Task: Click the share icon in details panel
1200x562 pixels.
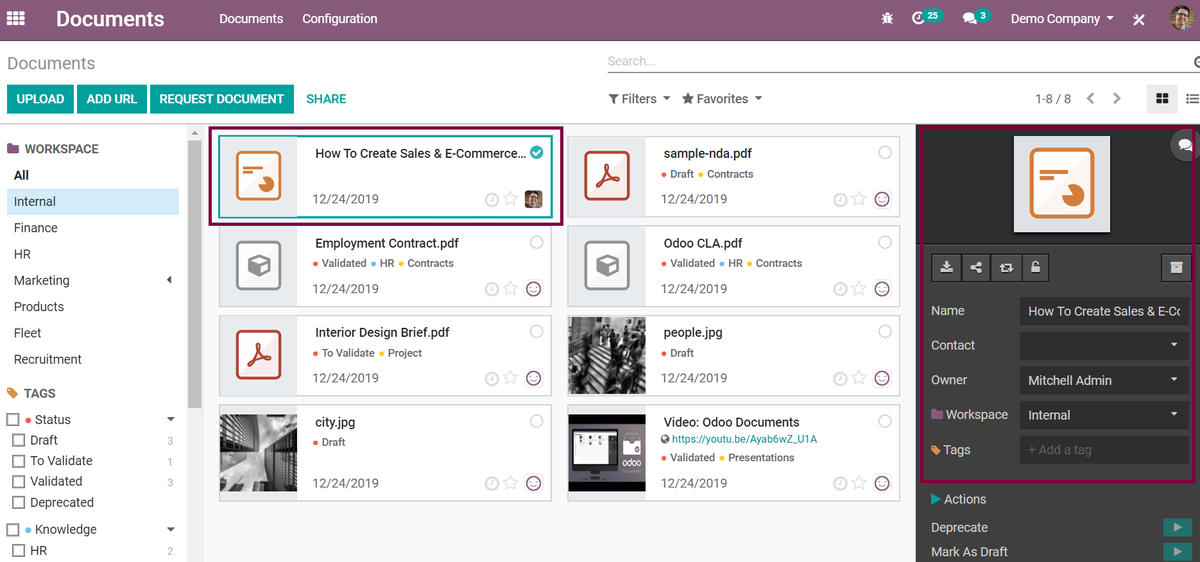Action: (x=976, y=267)
